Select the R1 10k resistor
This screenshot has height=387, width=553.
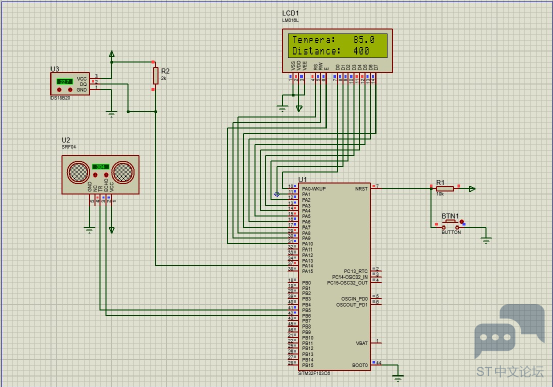pos(445,189)
